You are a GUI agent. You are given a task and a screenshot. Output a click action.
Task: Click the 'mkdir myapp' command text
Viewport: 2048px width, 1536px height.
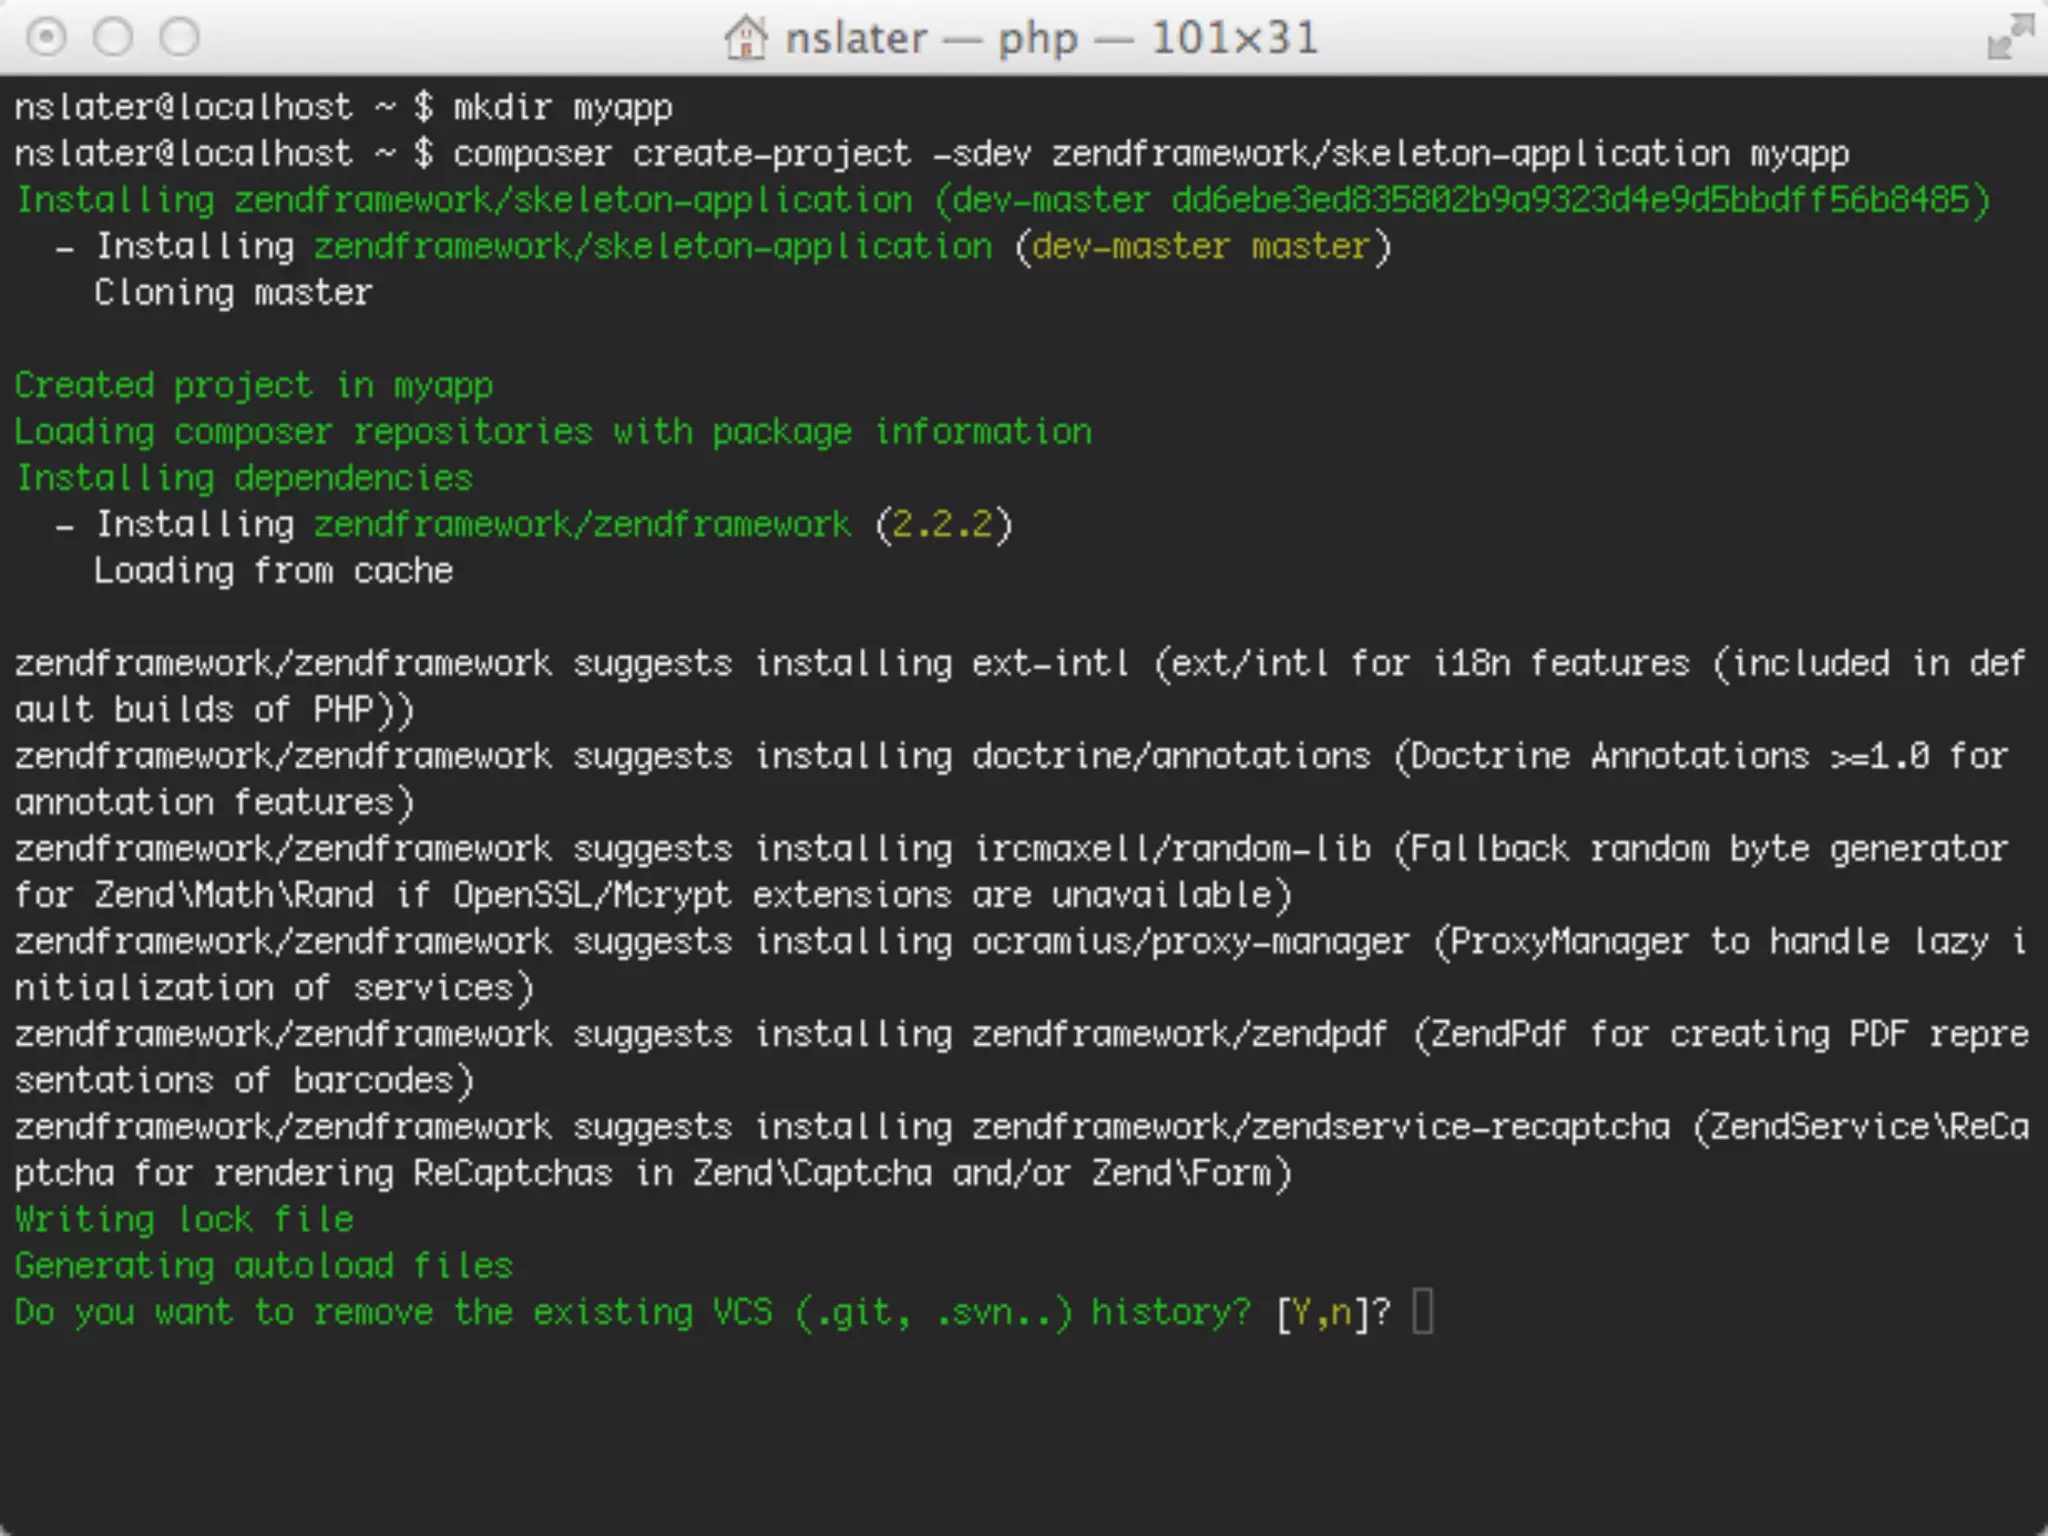[x=562, y=107]
